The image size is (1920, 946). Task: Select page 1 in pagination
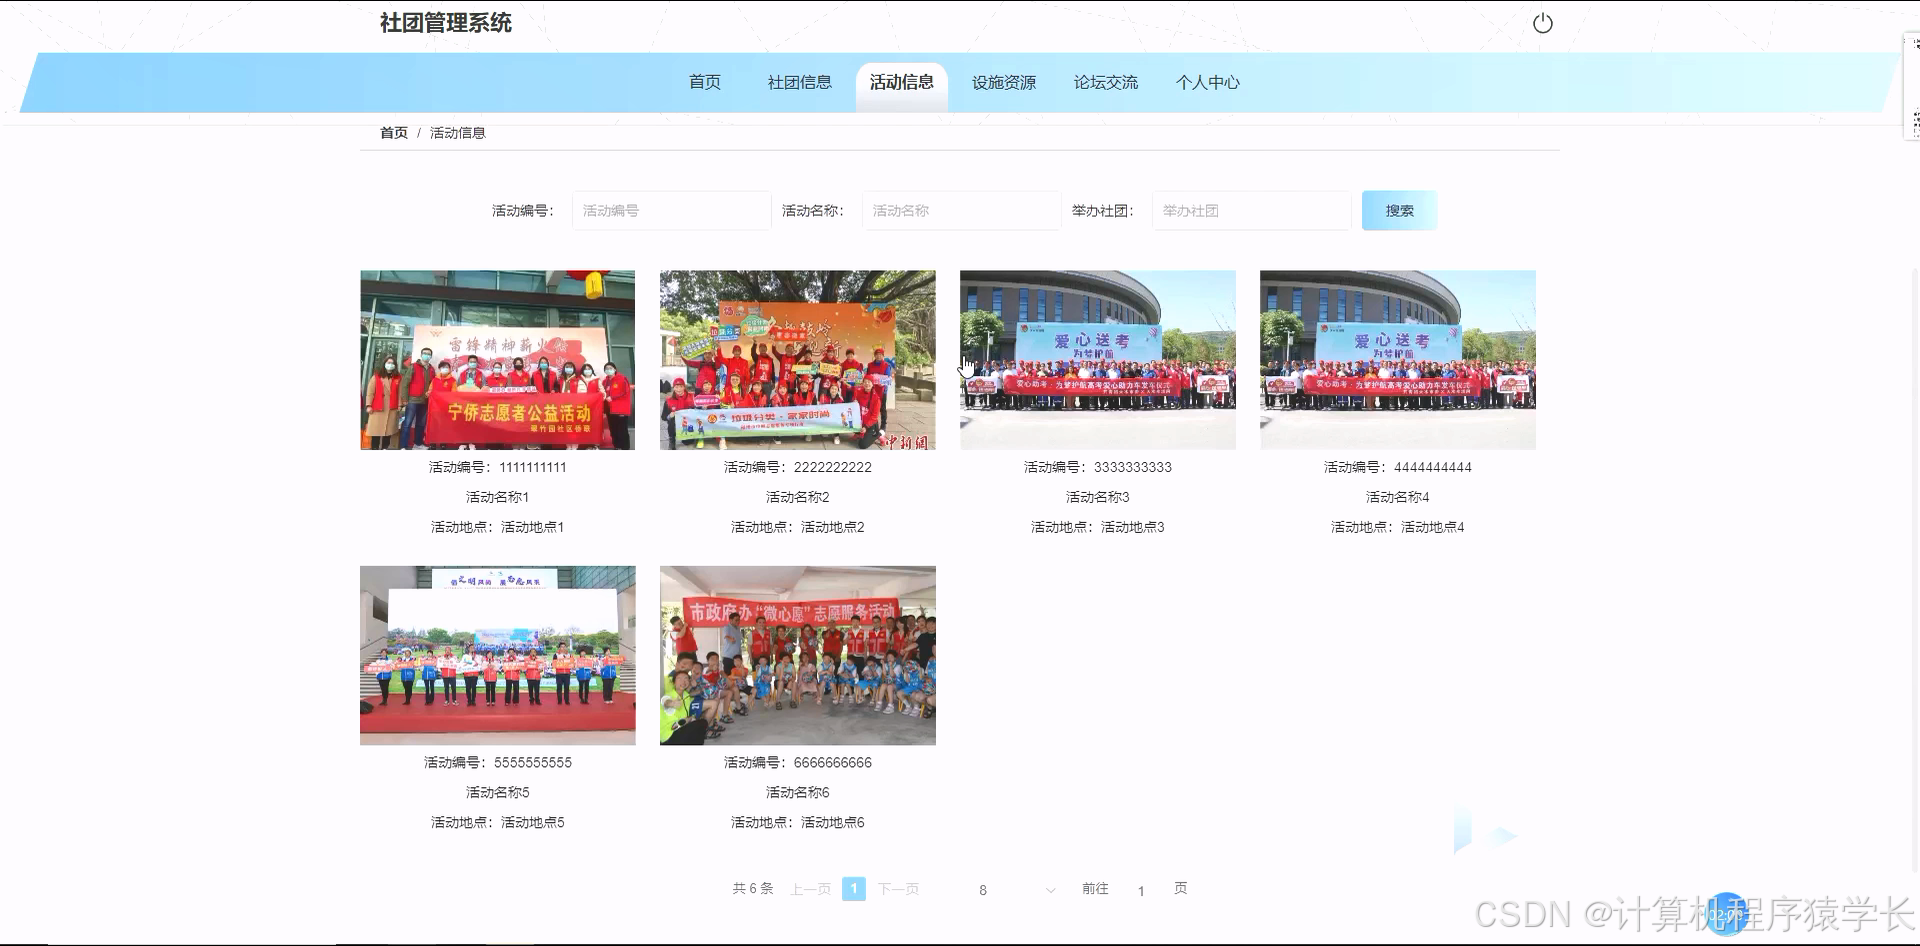pyautogui.click(x=854, y=888)
